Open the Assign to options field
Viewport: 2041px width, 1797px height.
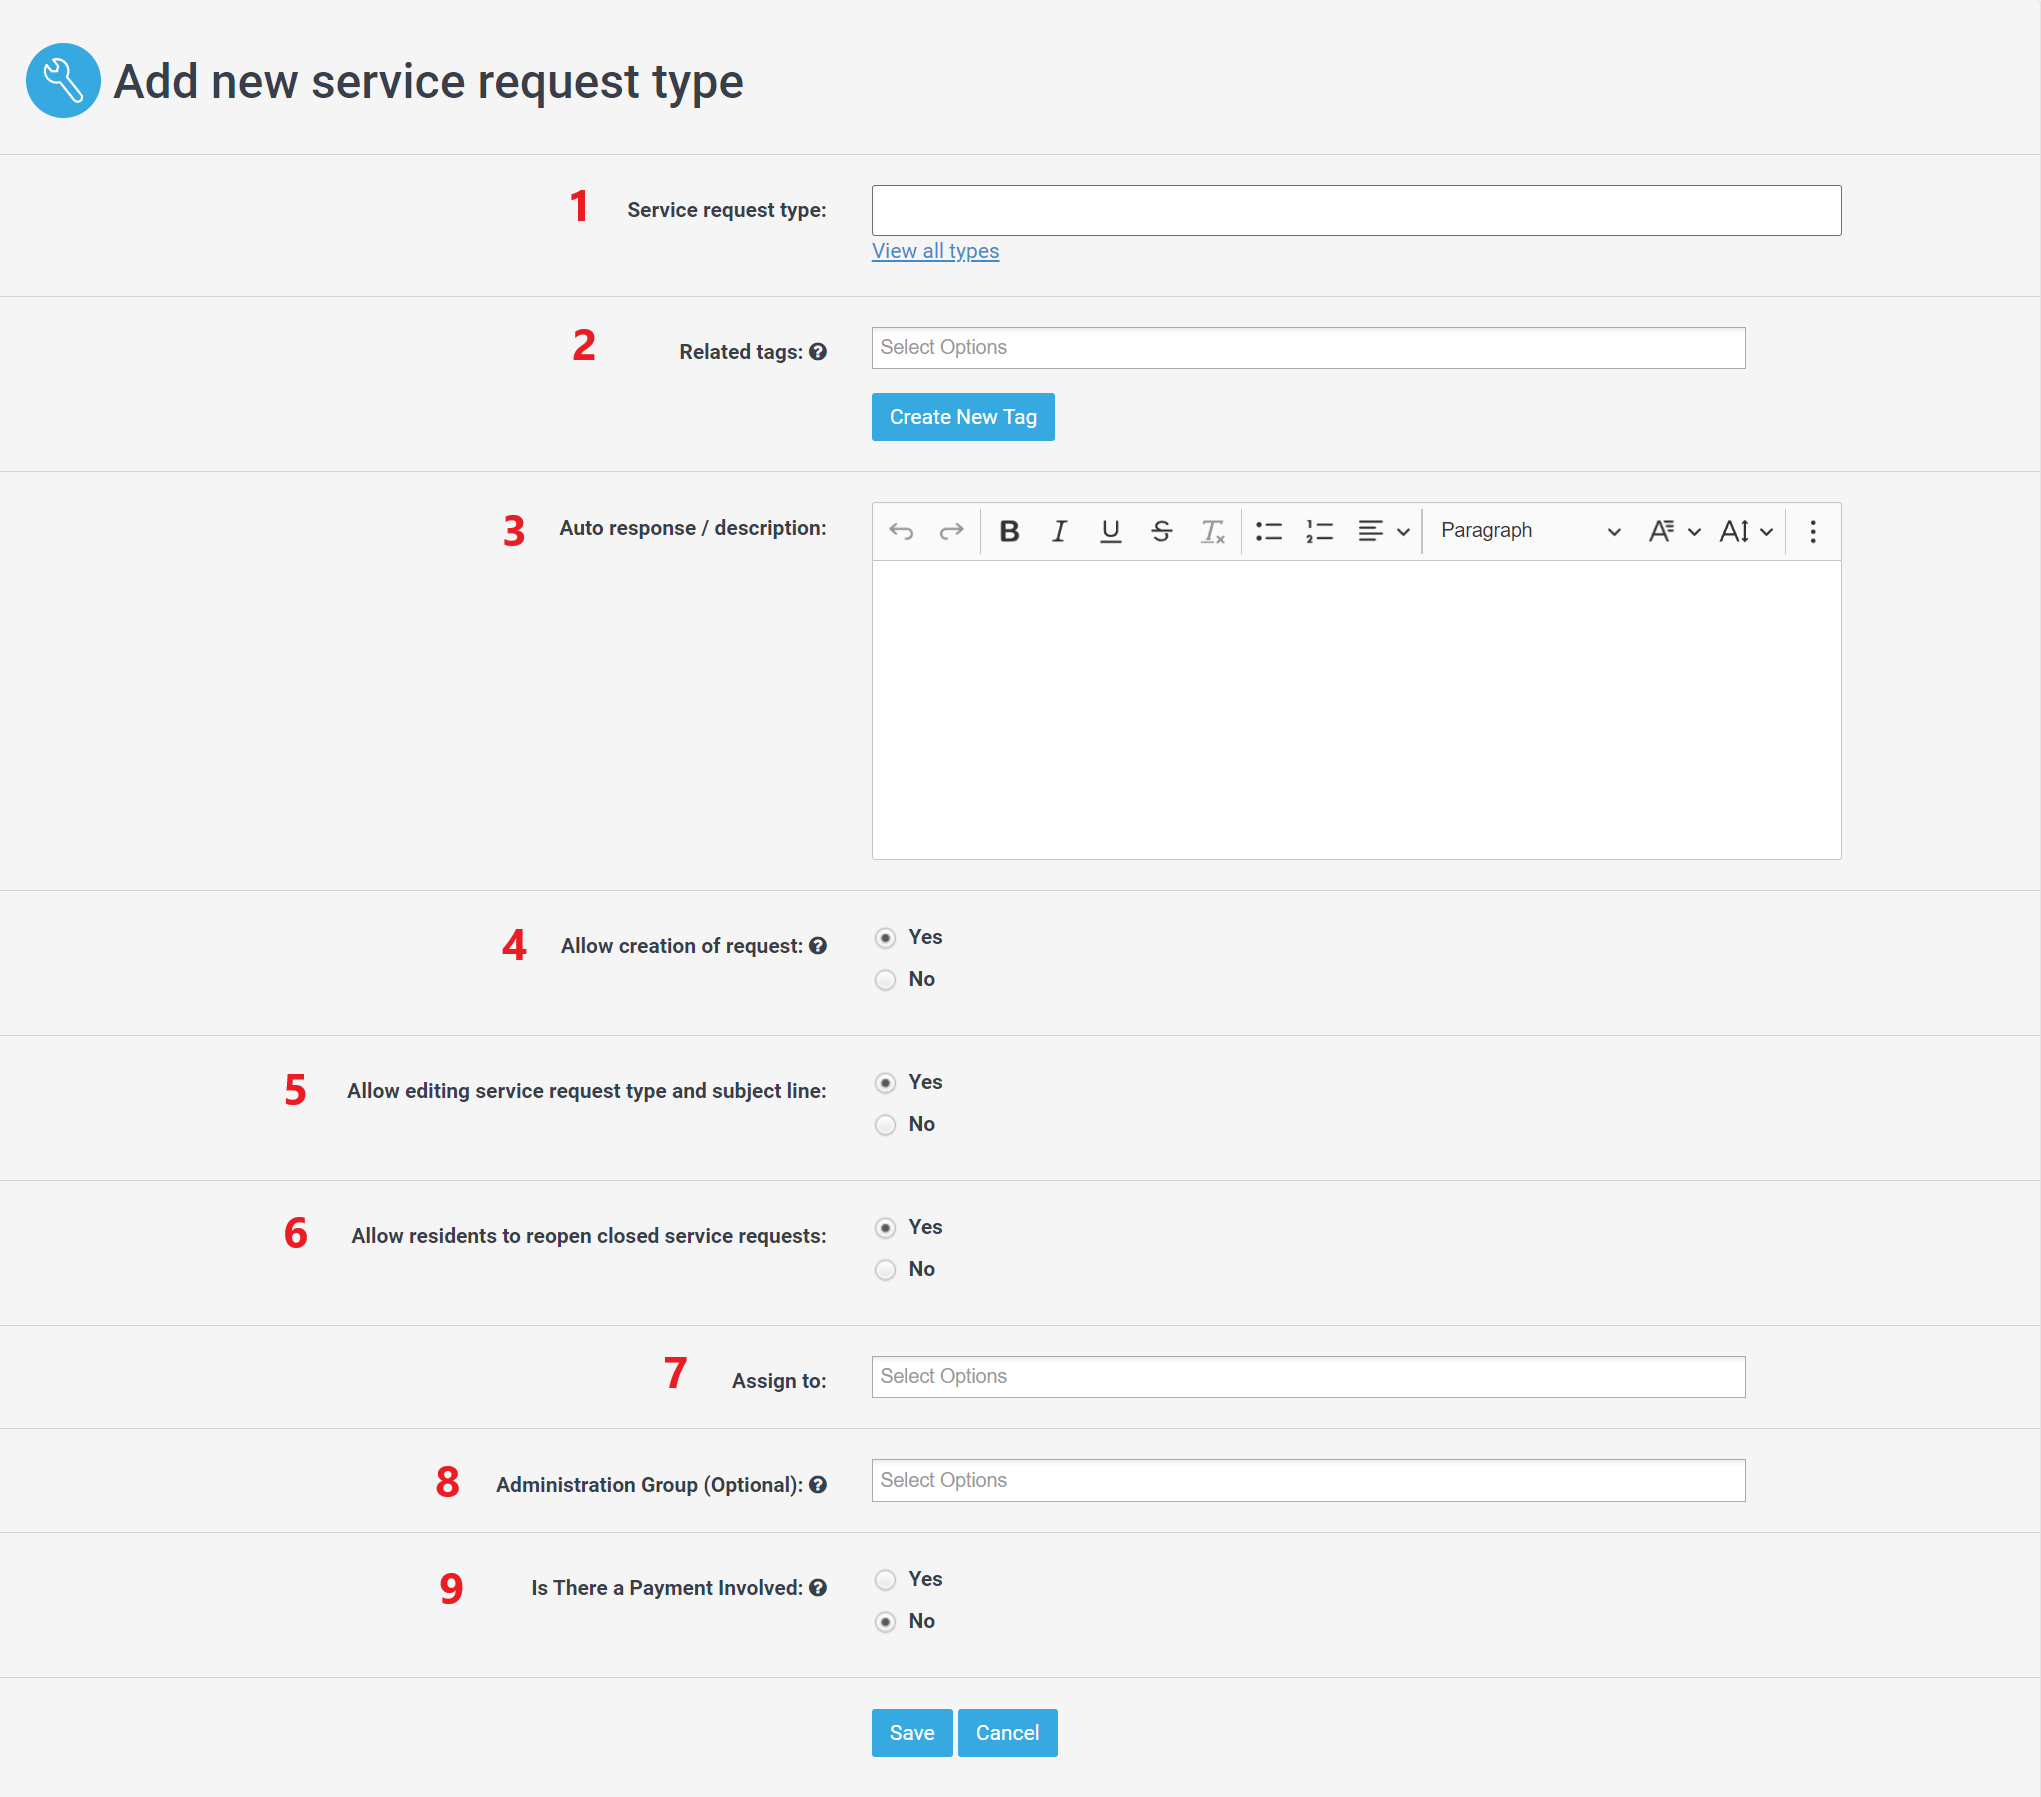1307,1377
